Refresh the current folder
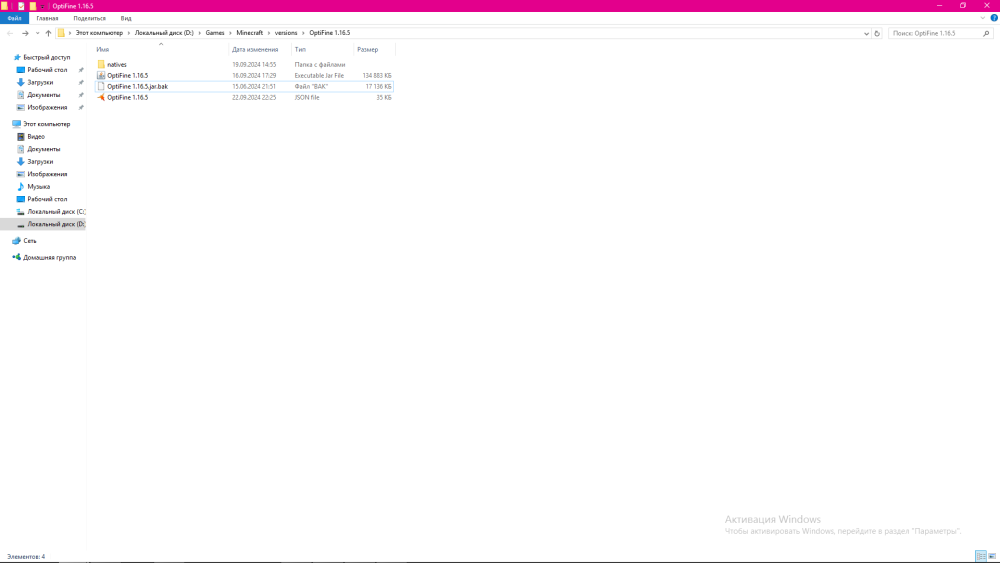 click(x=877, y=33)
